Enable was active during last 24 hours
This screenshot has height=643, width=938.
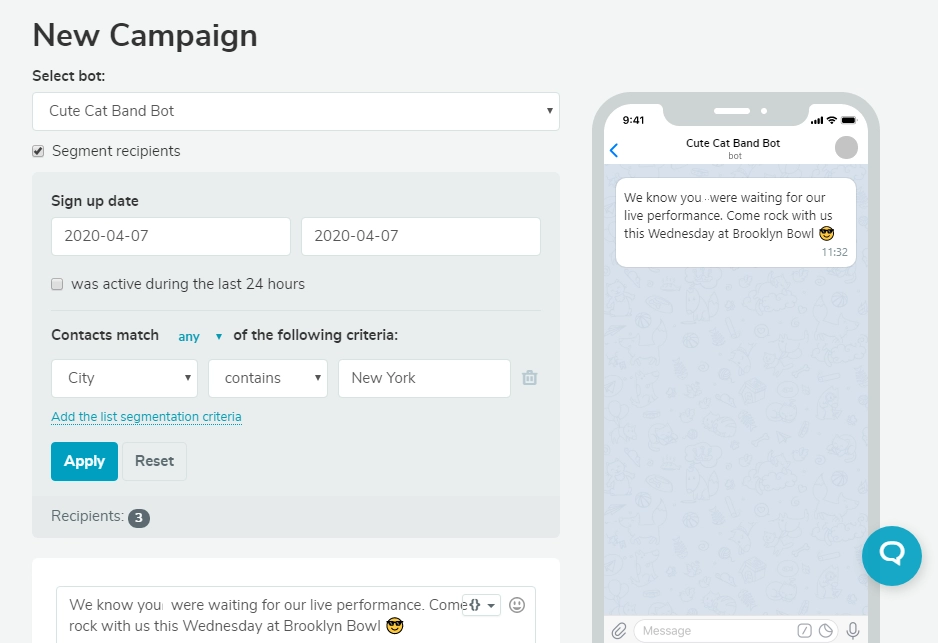pos(57,284)
